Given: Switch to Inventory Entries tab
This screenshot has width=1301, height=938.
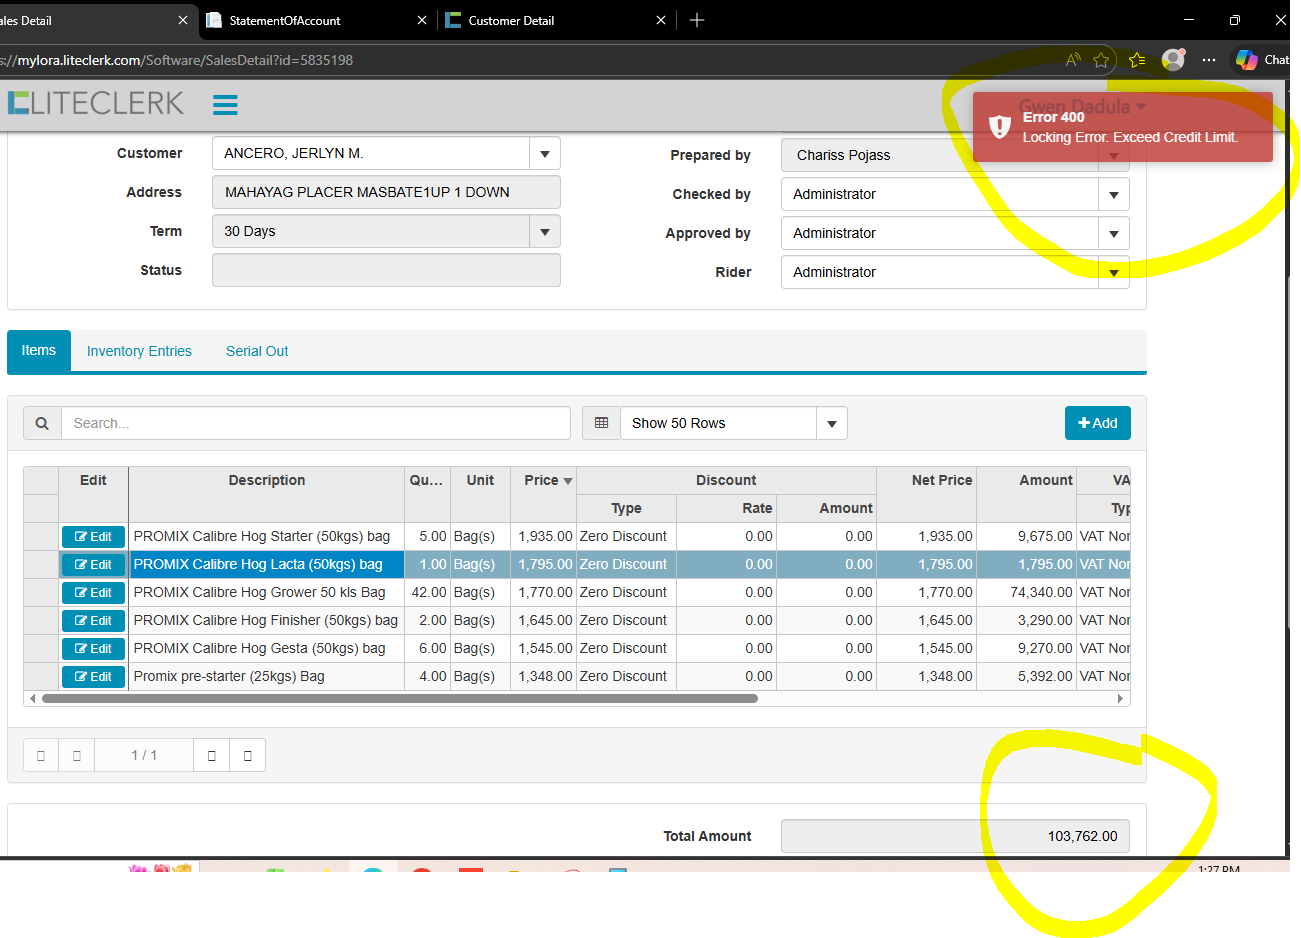Looking at the screenshot, I should pos(139,351).
